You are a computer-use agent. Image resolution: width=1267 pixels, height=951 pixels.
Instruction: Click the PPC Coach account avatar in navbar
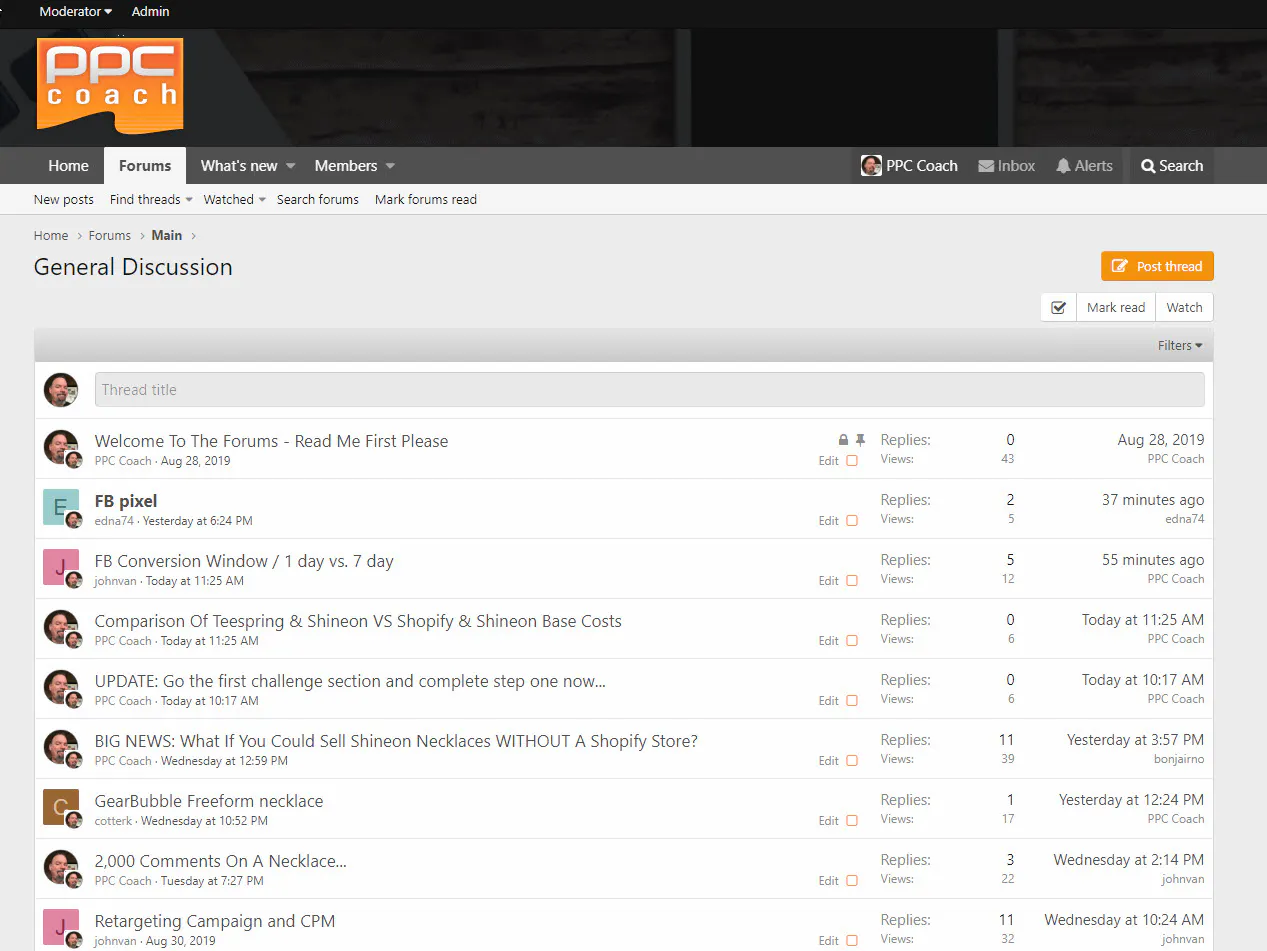[871, 166]
